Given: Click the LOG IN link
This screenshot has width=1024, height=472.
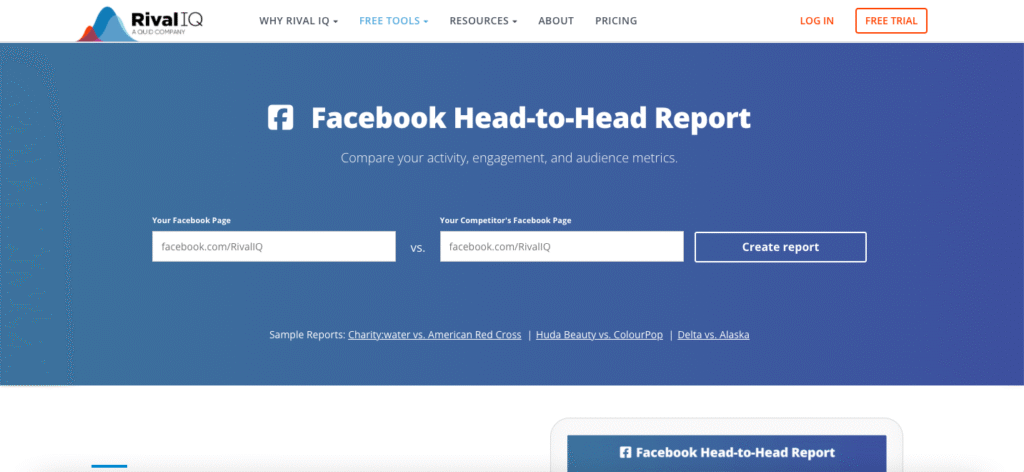Looking at the screenshot, I should click(x=816, y=21).
